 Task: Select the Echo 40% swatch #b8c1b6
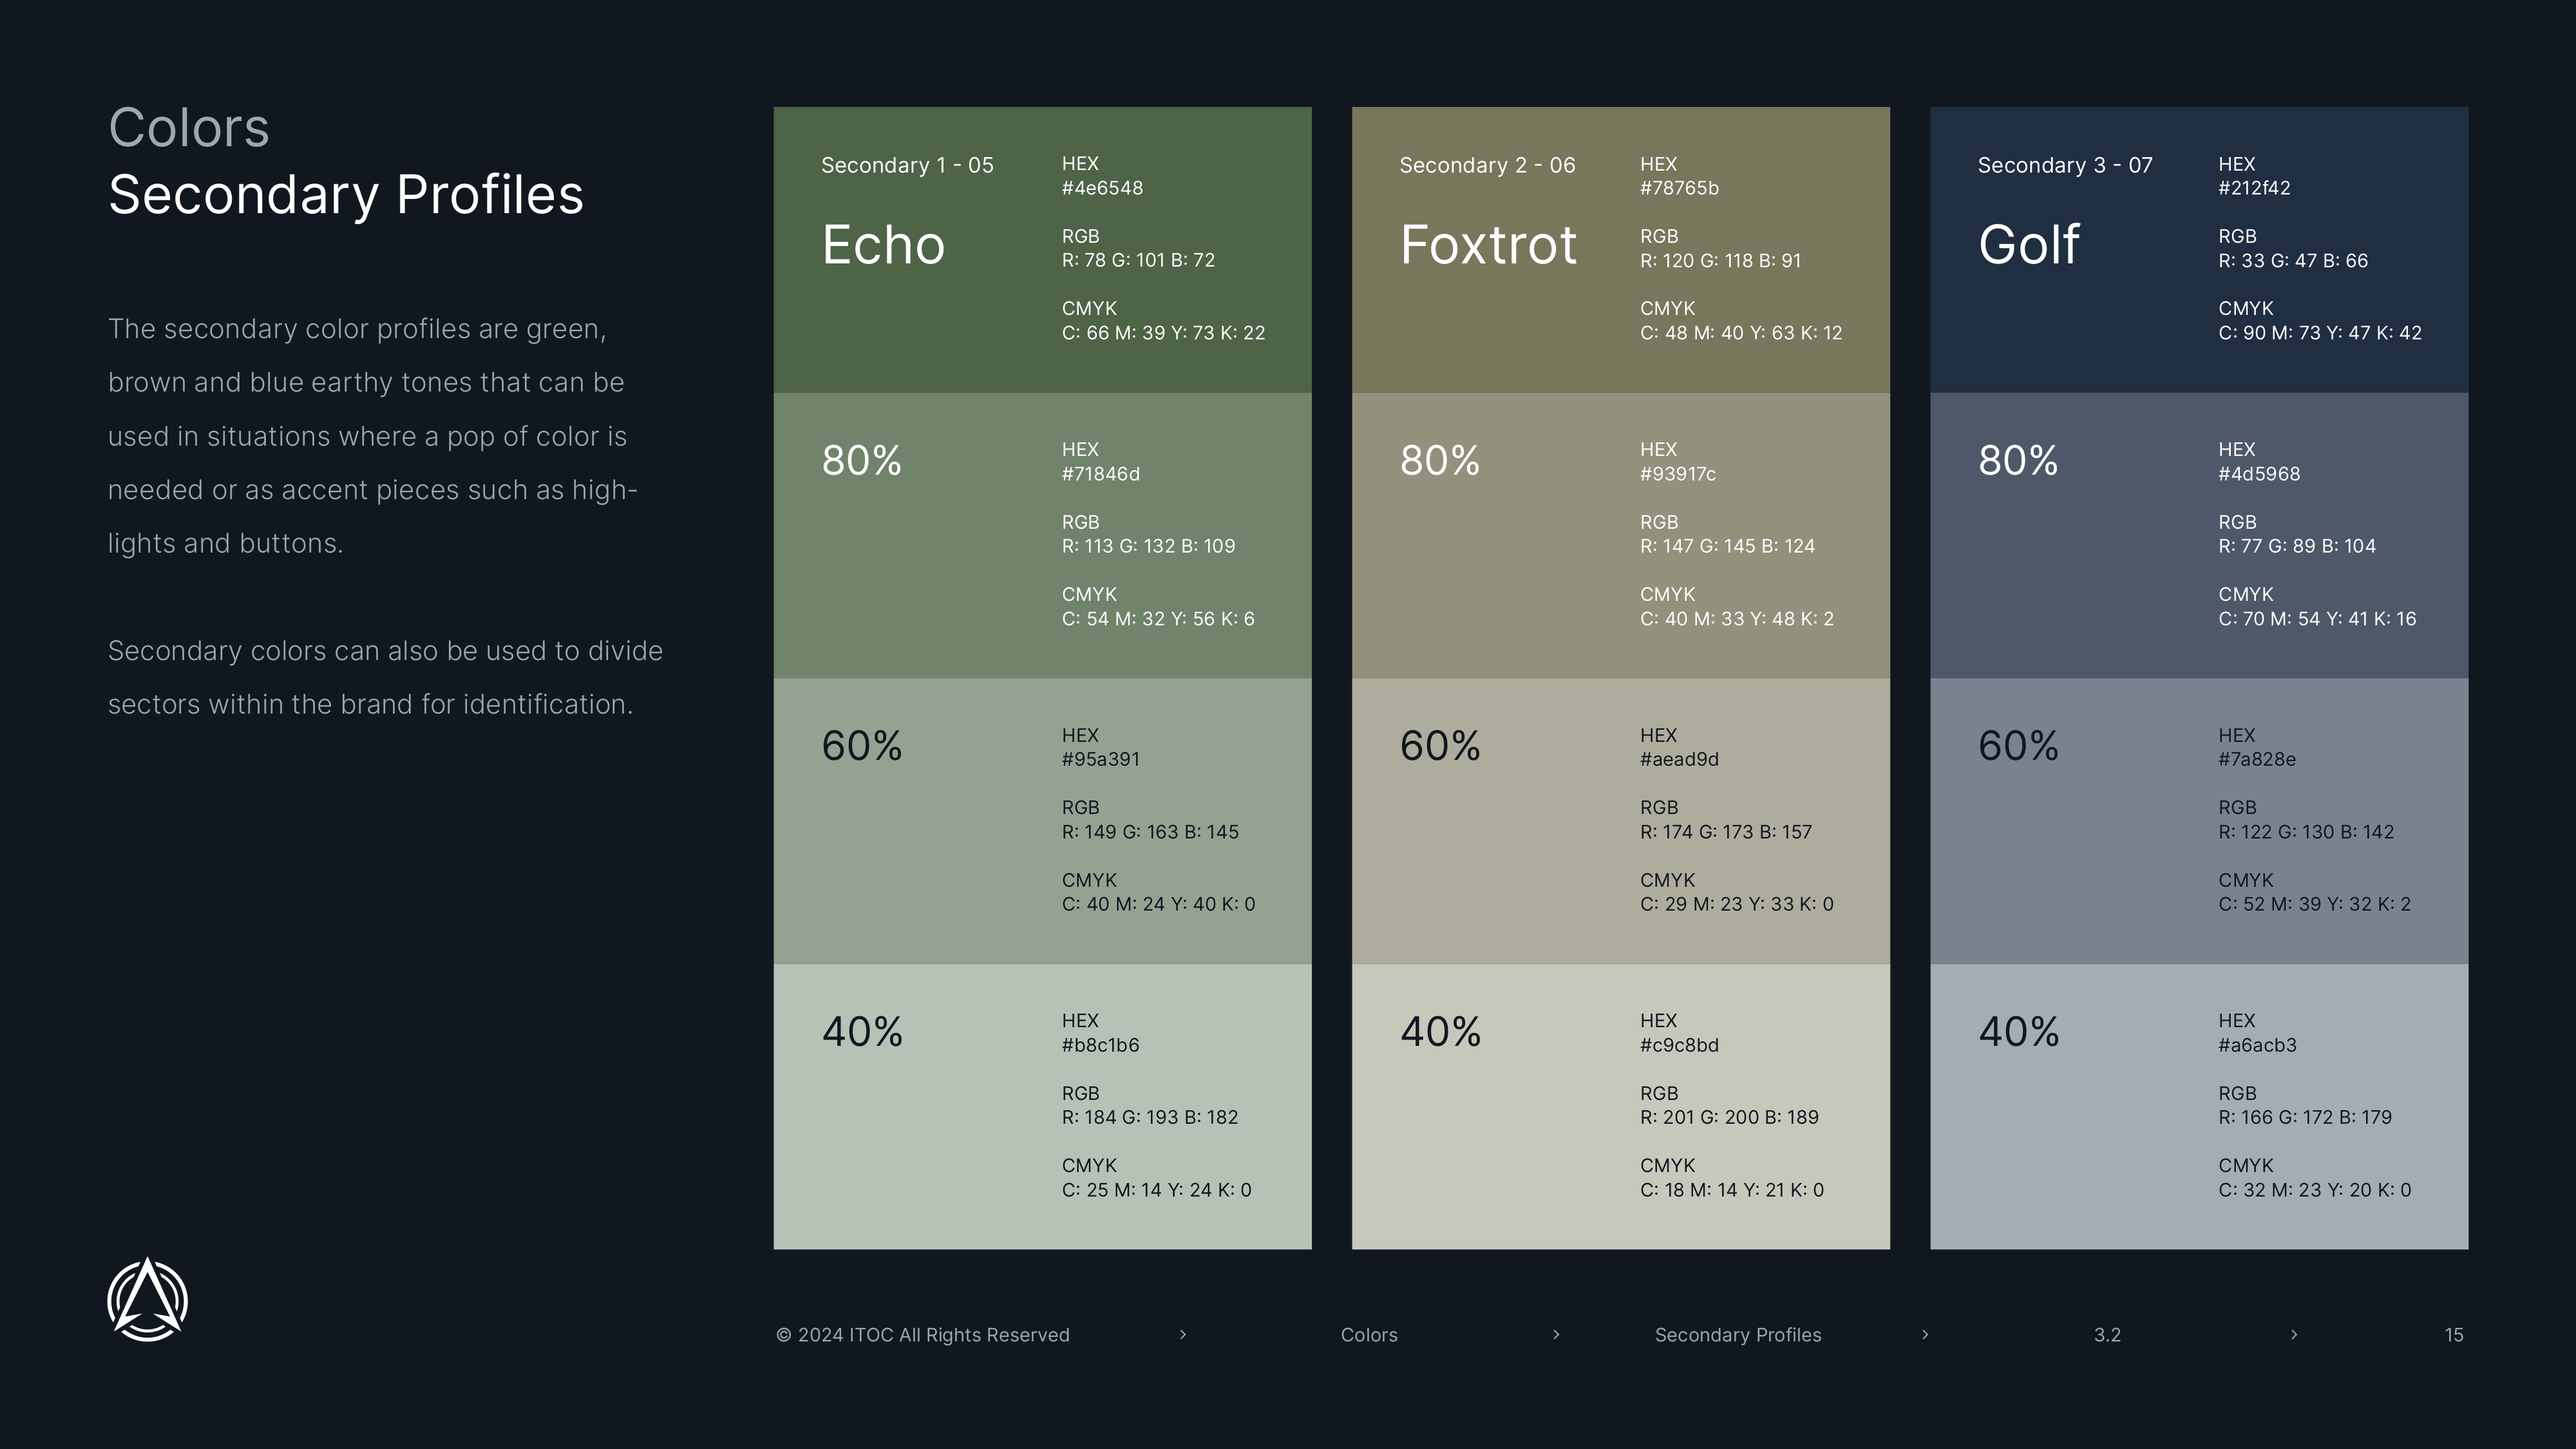[1042, 1107]
